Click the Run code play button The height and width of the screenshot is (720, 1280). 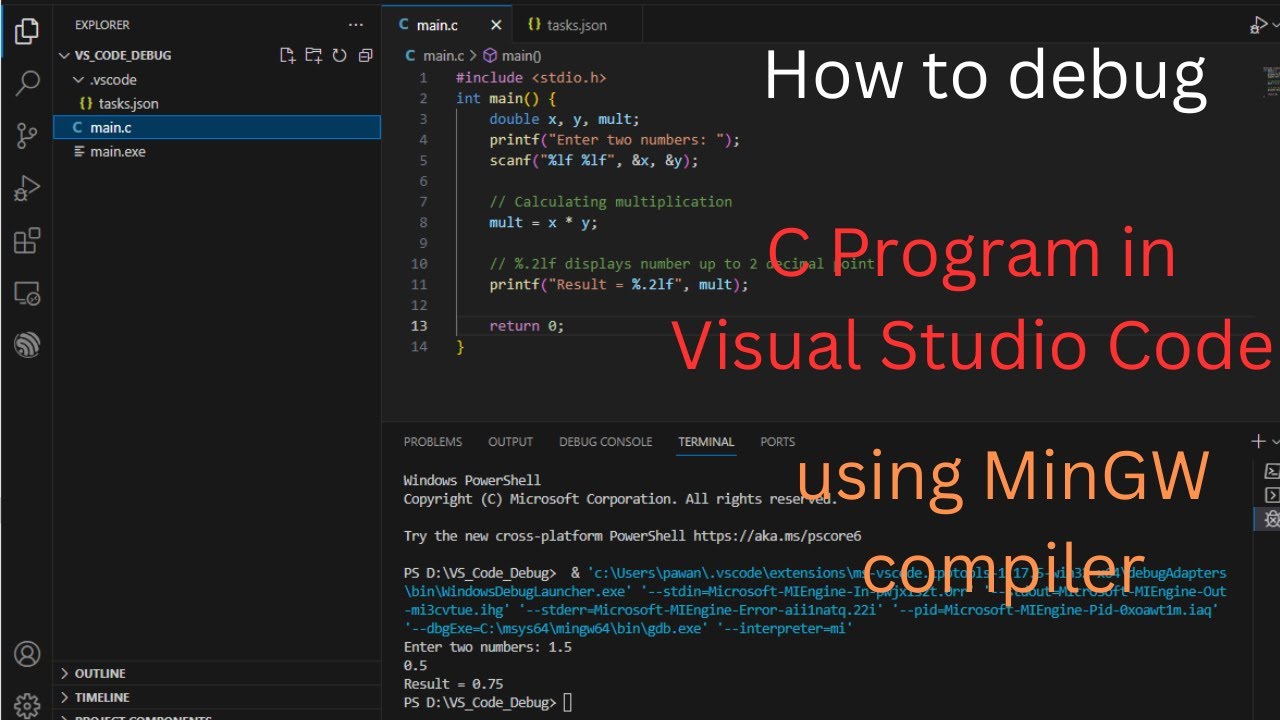click(1257, 25)
